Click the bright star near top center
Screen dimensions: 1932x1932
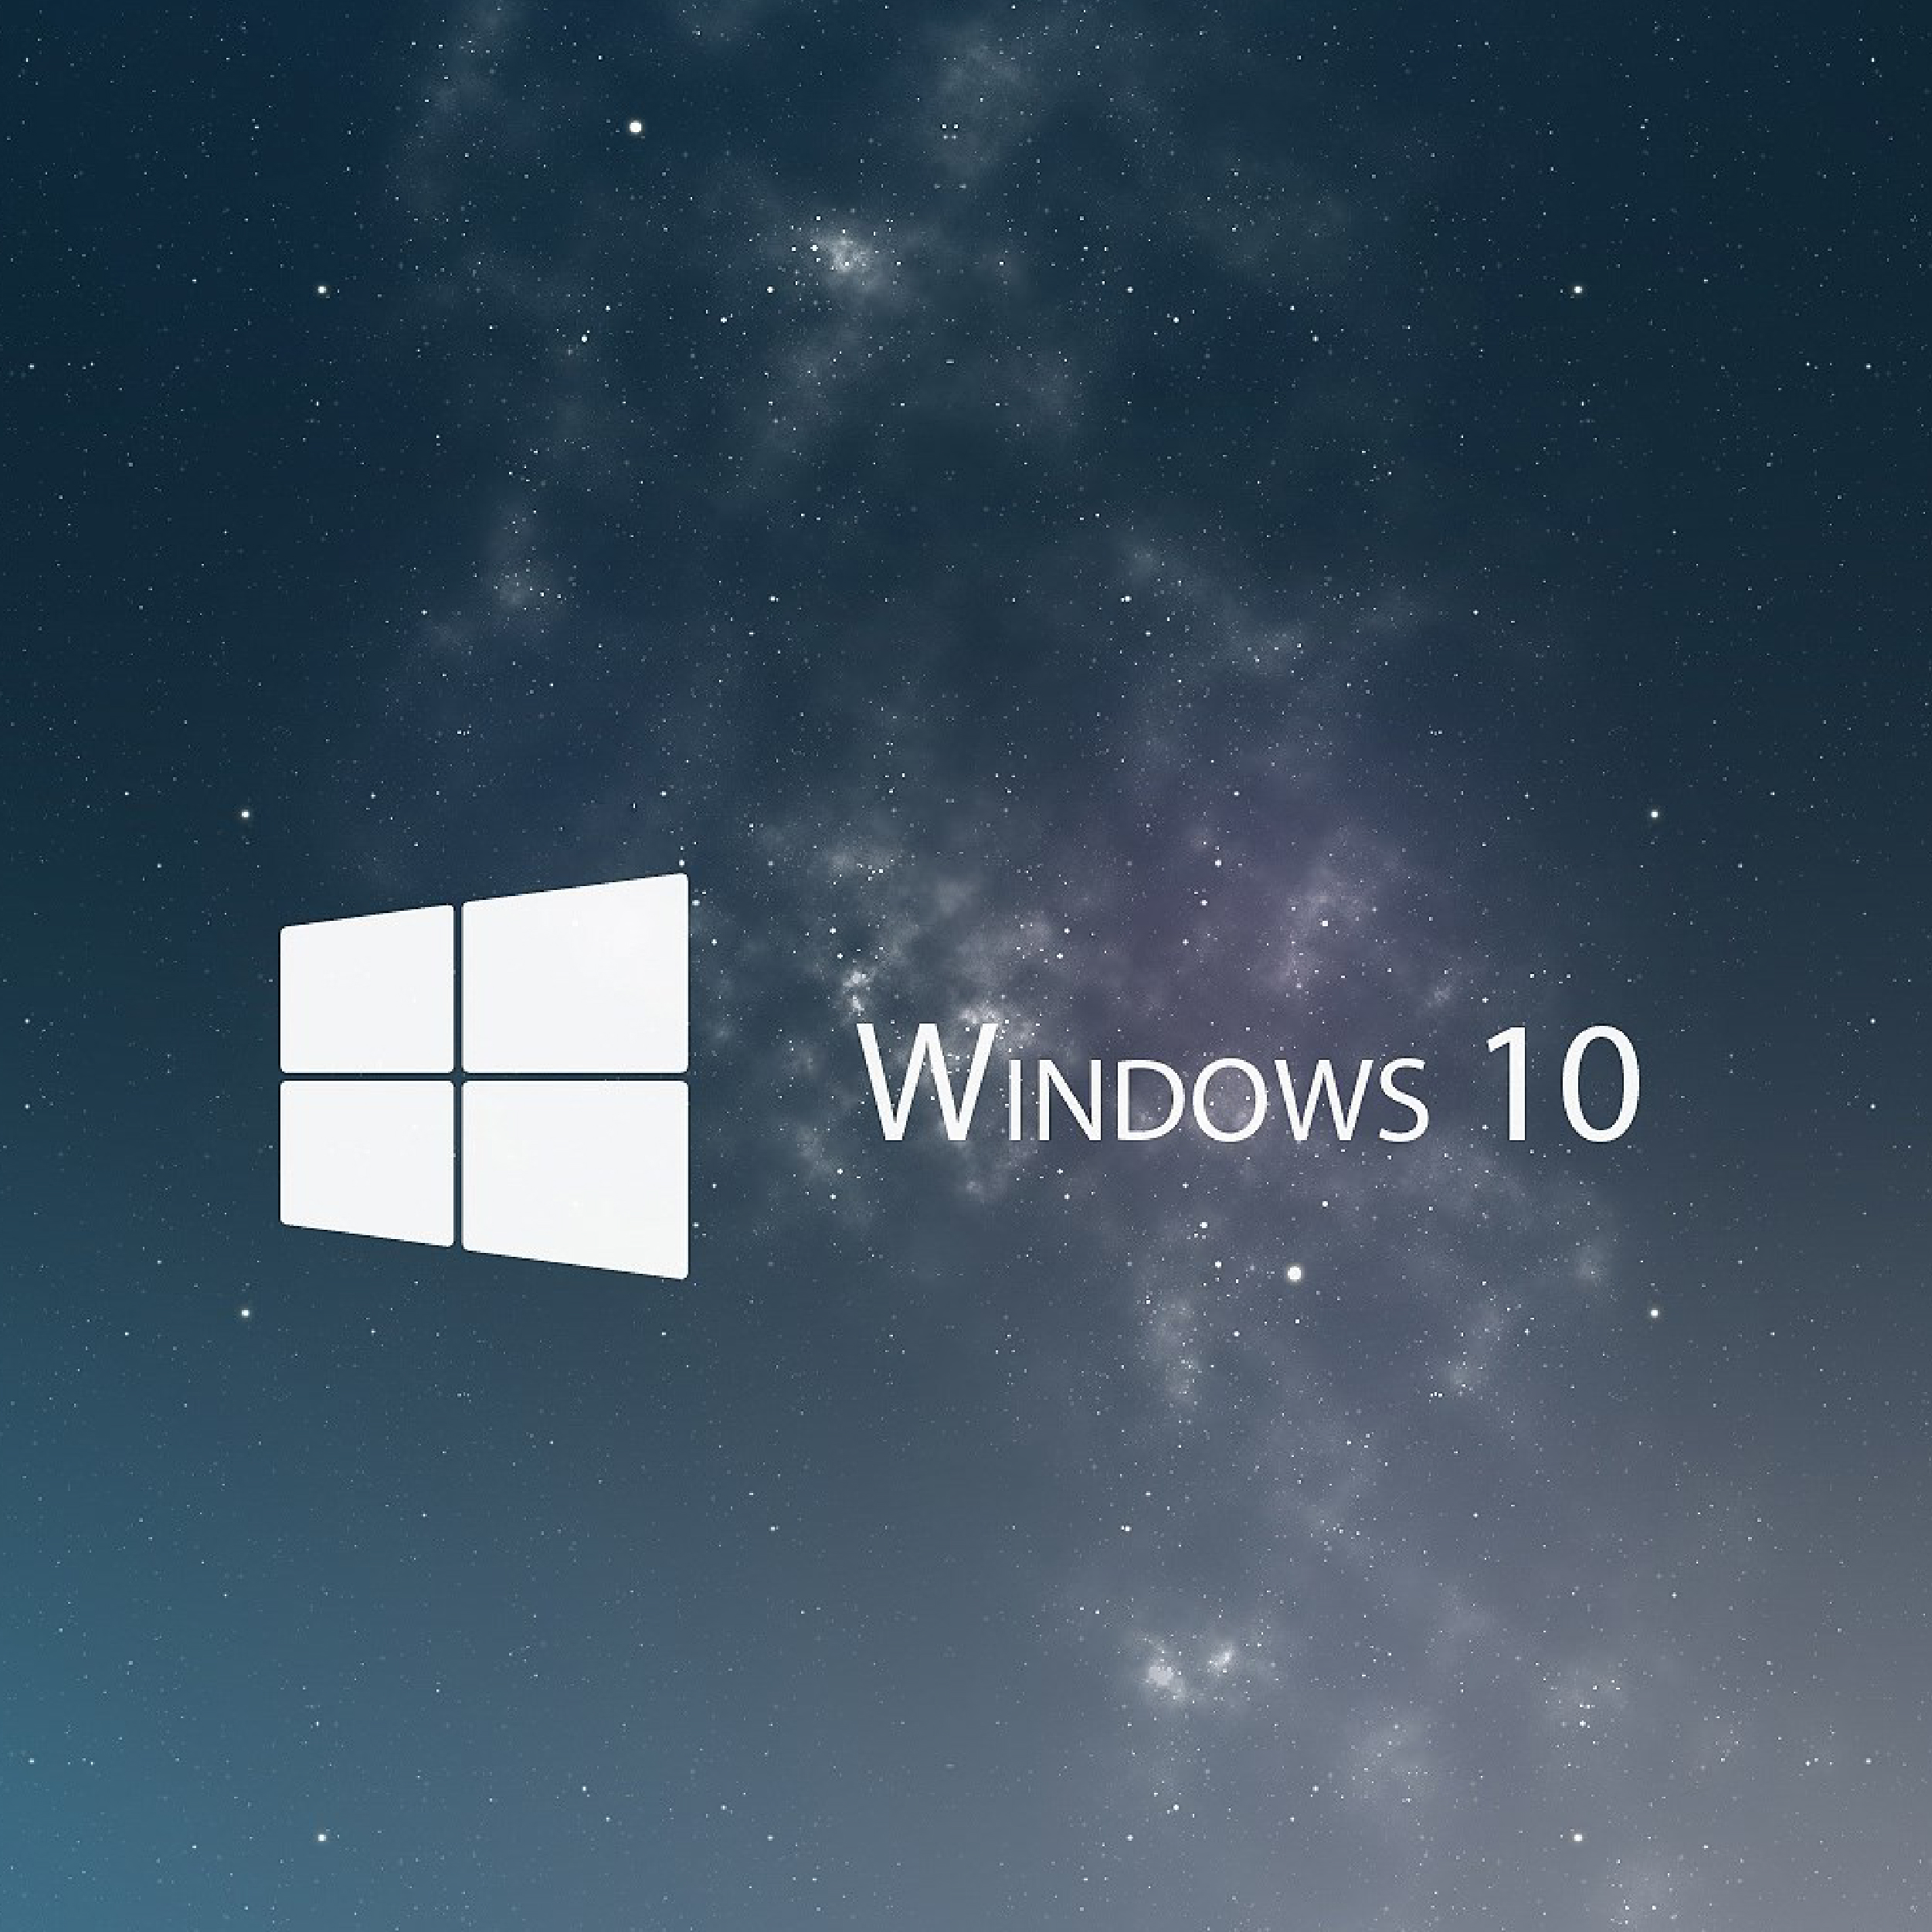(635, 127)
